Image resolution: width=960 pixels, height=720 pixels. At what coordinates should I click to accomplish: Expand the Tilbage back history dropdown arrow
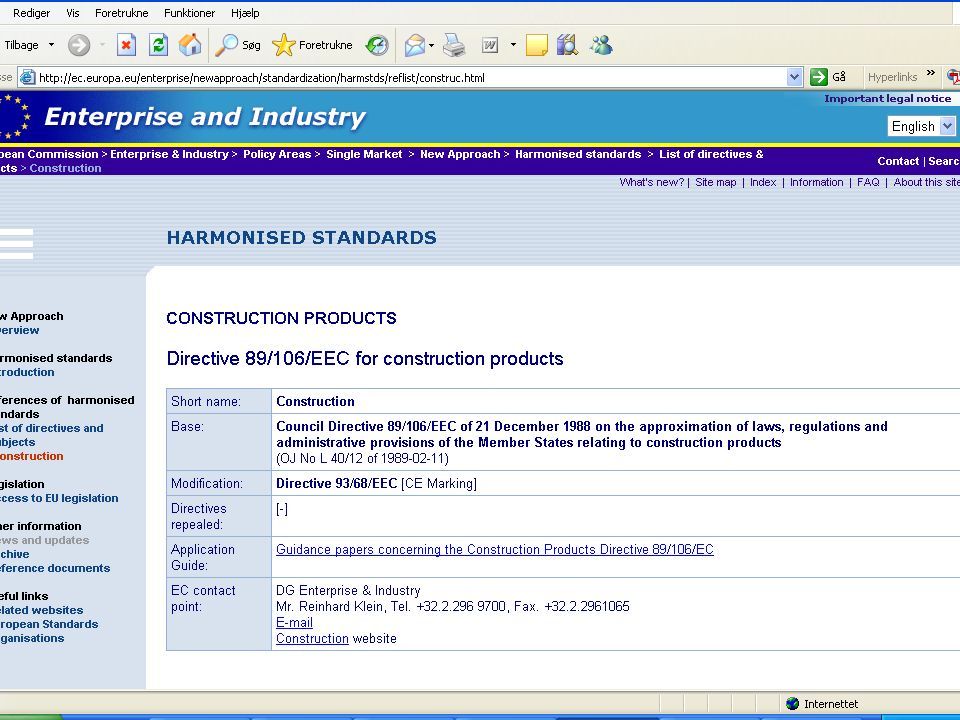pyautogui.click(x=51, y=45)
